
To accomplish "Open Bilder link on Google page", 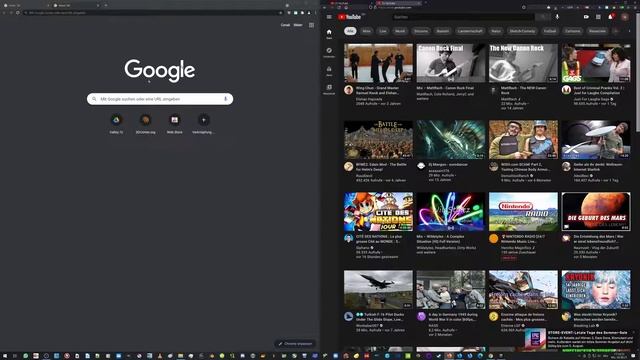I will click(x=298, y=25).
